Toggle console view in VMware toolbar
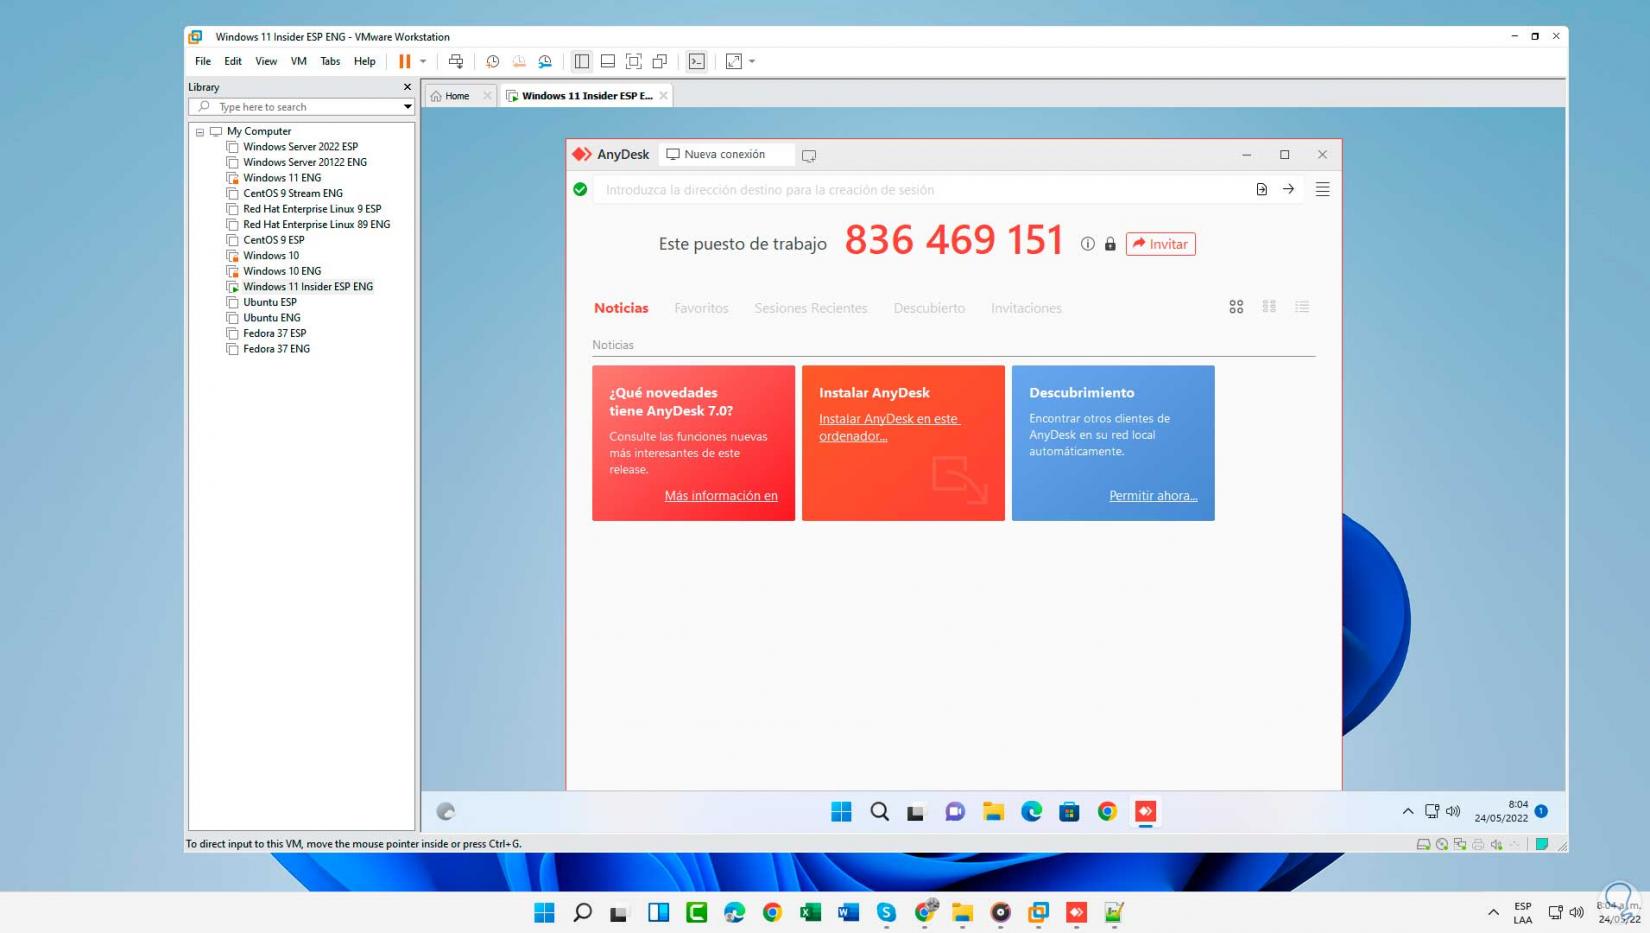The height and width of the screenshot is (933, 1650). pos(697,61)
